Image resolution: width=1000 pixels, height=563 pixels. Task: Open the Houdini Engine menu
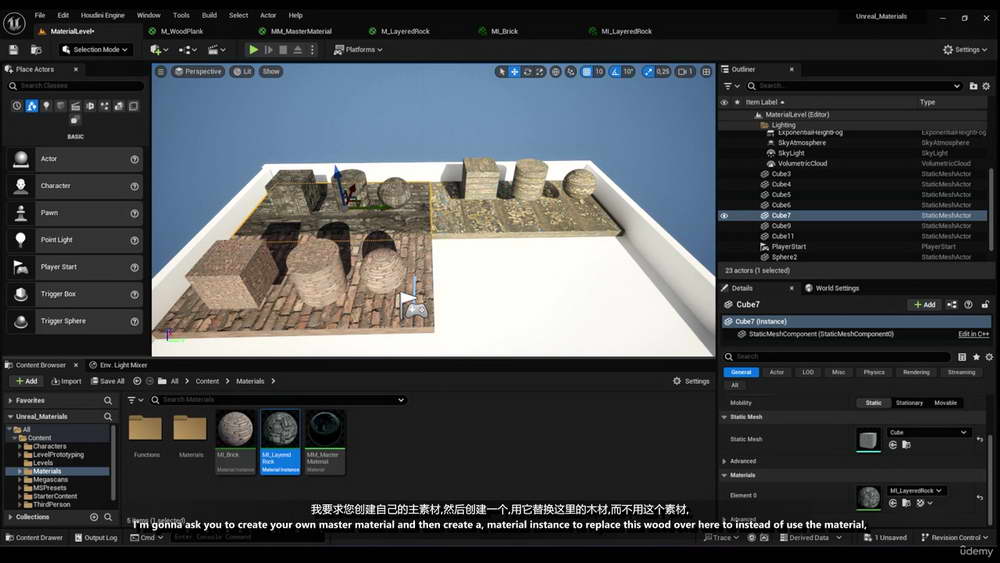tap(103, 15)
